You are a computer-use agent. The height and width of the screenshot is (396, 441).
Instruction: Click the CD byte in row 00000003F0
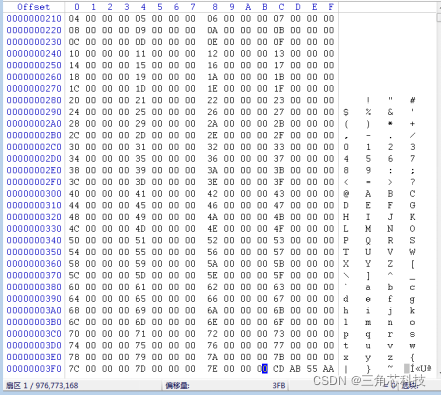pos(279,369)
